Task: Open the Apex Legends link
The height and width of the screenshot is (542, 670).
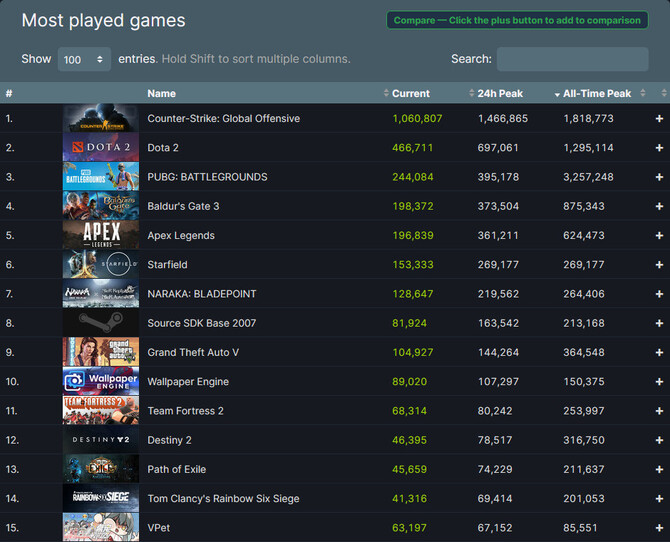Action: (x=181, y=236)
